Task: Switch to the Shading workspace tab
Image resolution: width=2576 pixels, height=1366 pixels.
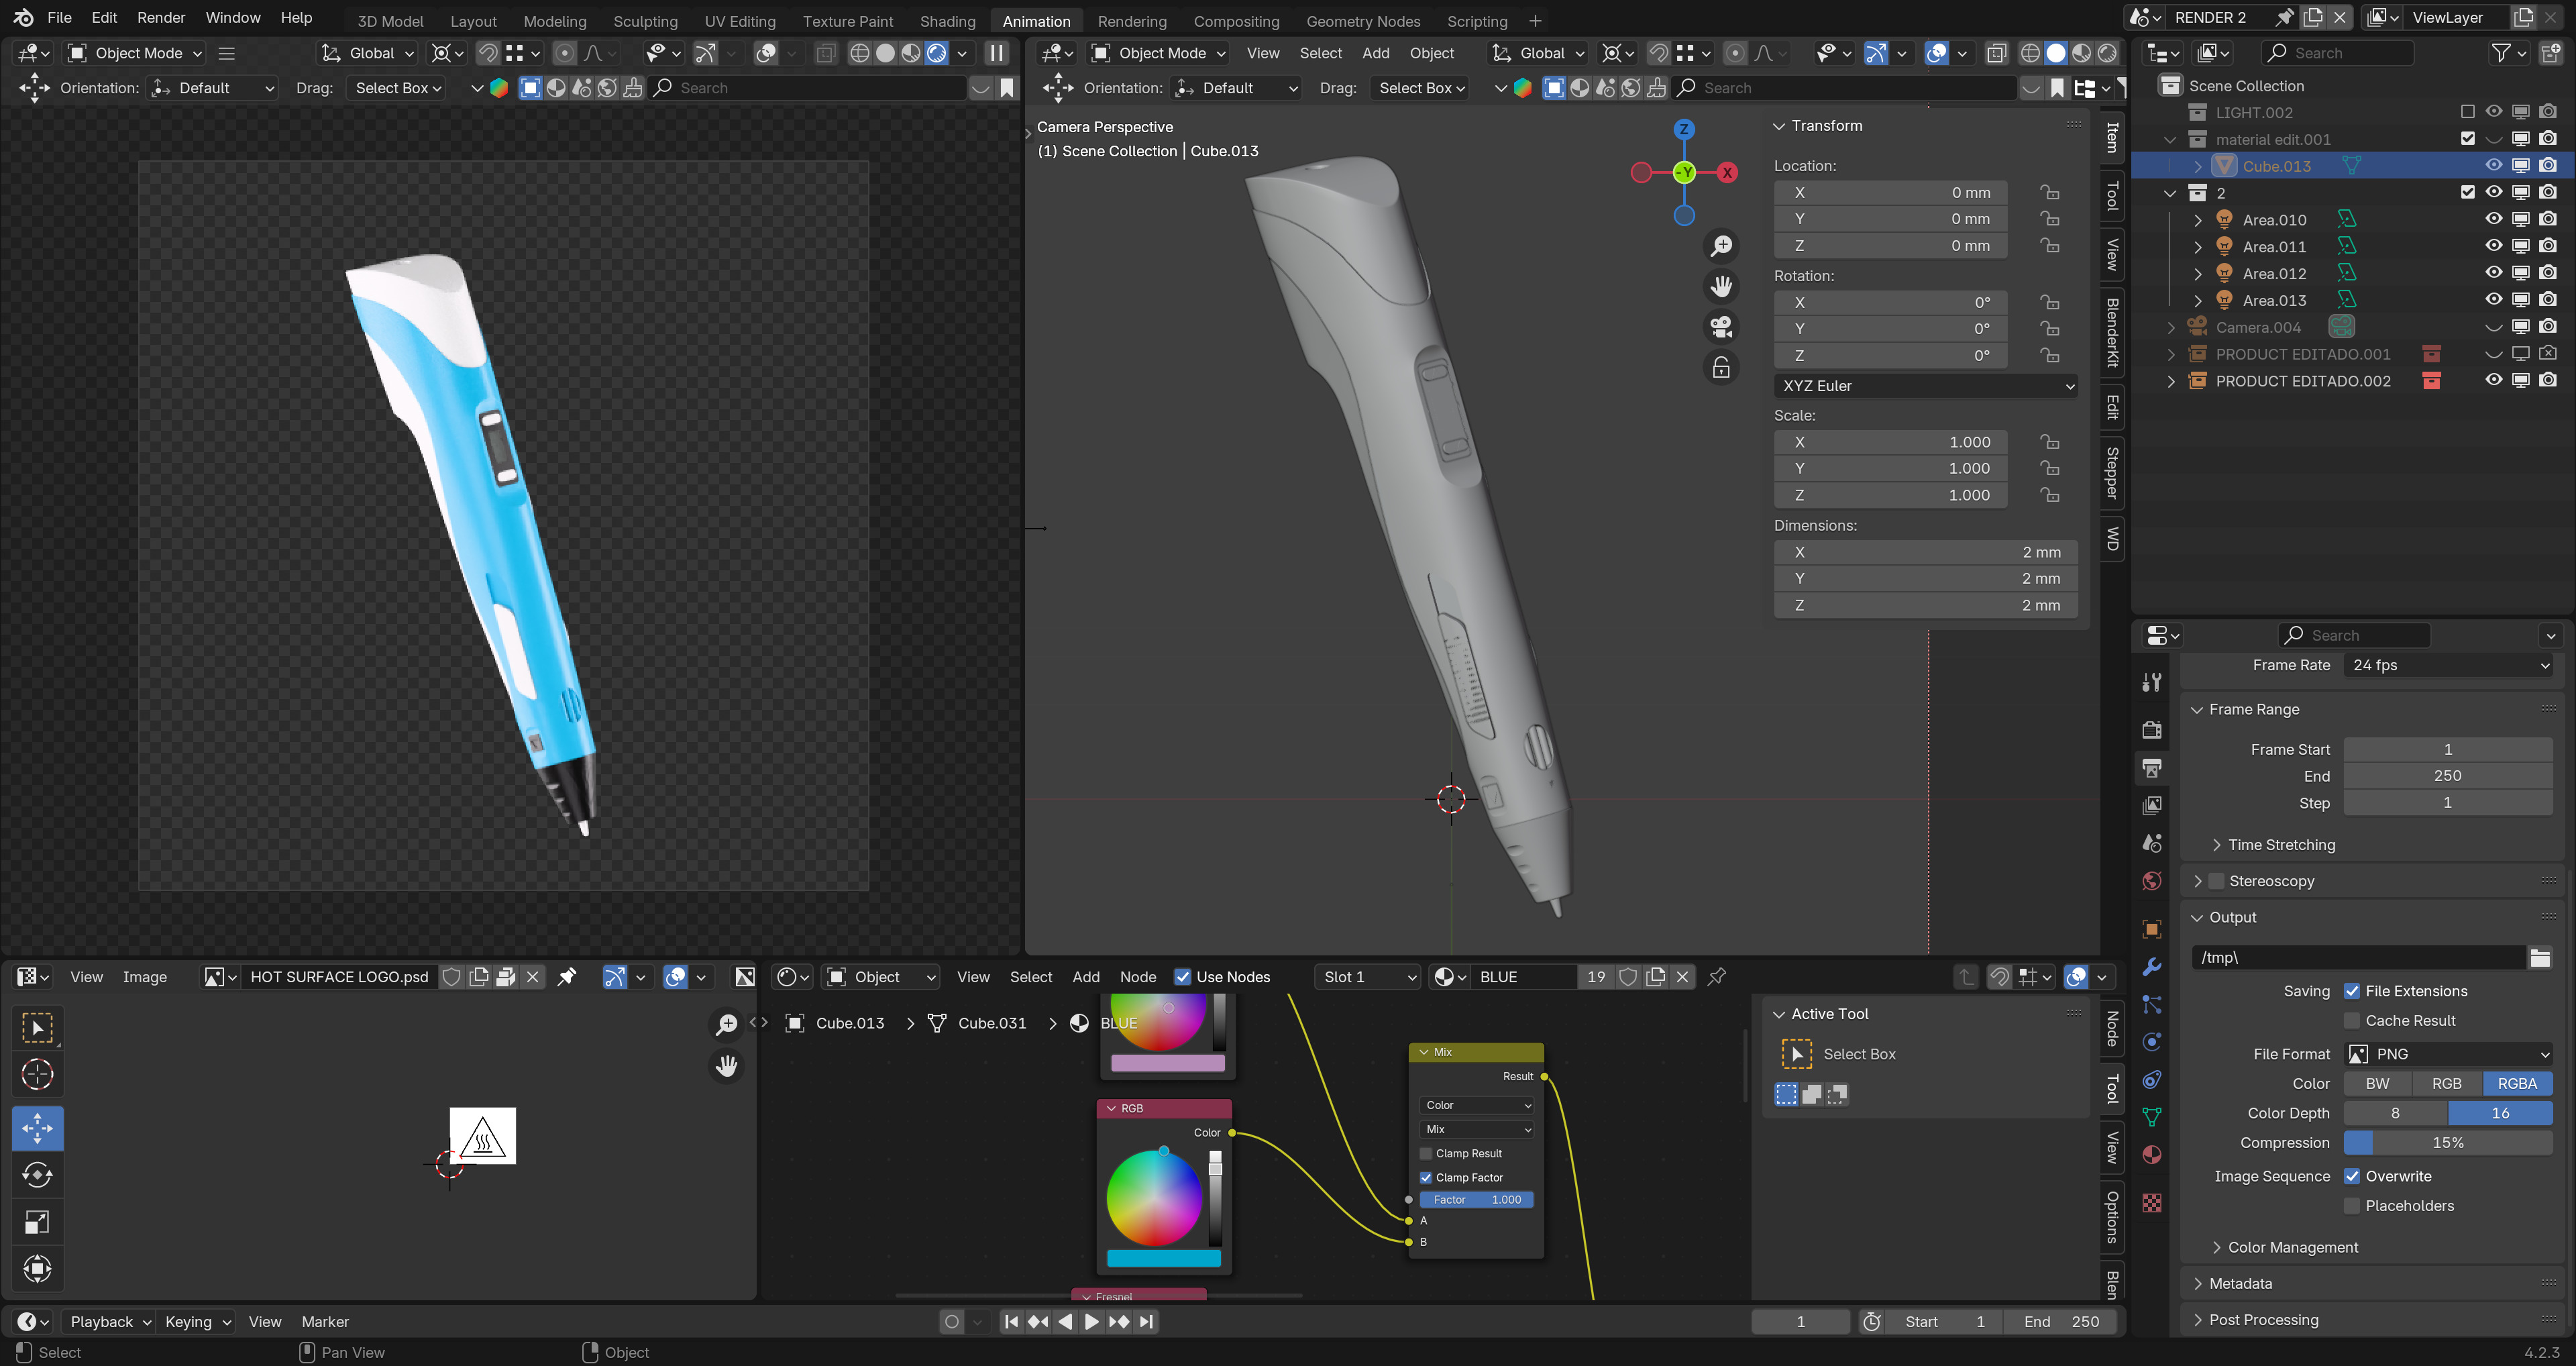Action: click(946, 21)
